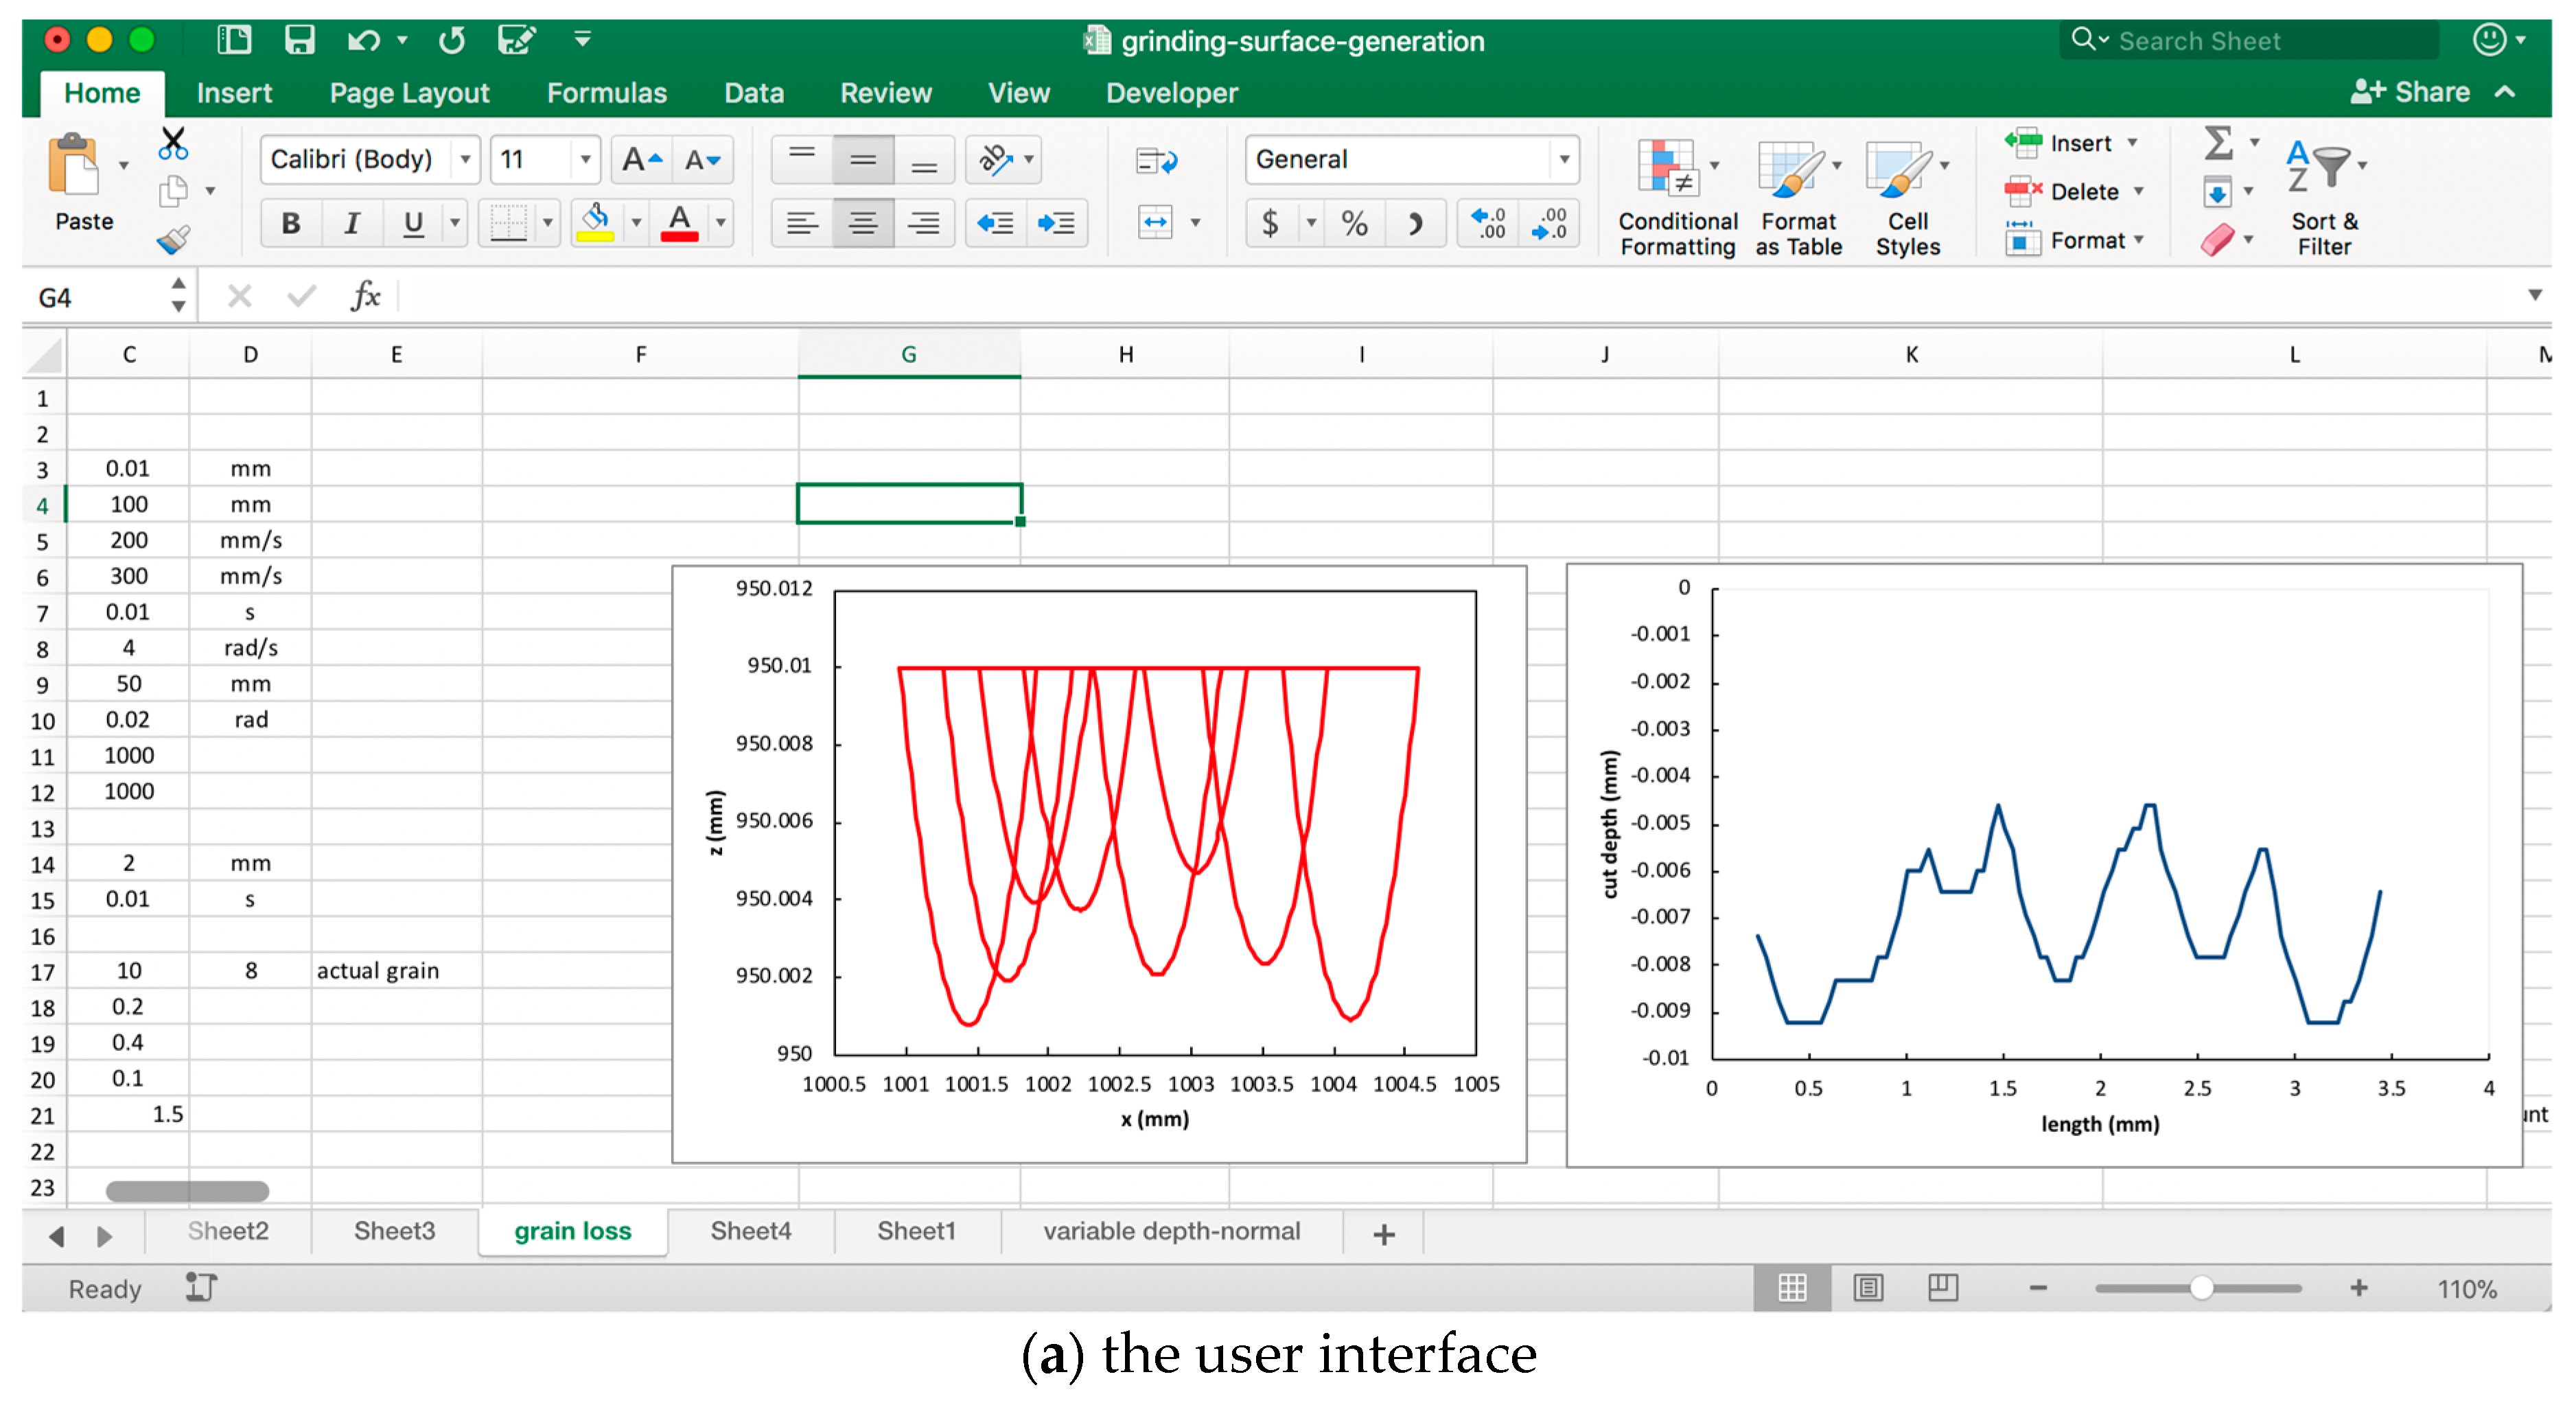
Task: Click the AutoSum sigma icon
Action: coord(2218,143)
